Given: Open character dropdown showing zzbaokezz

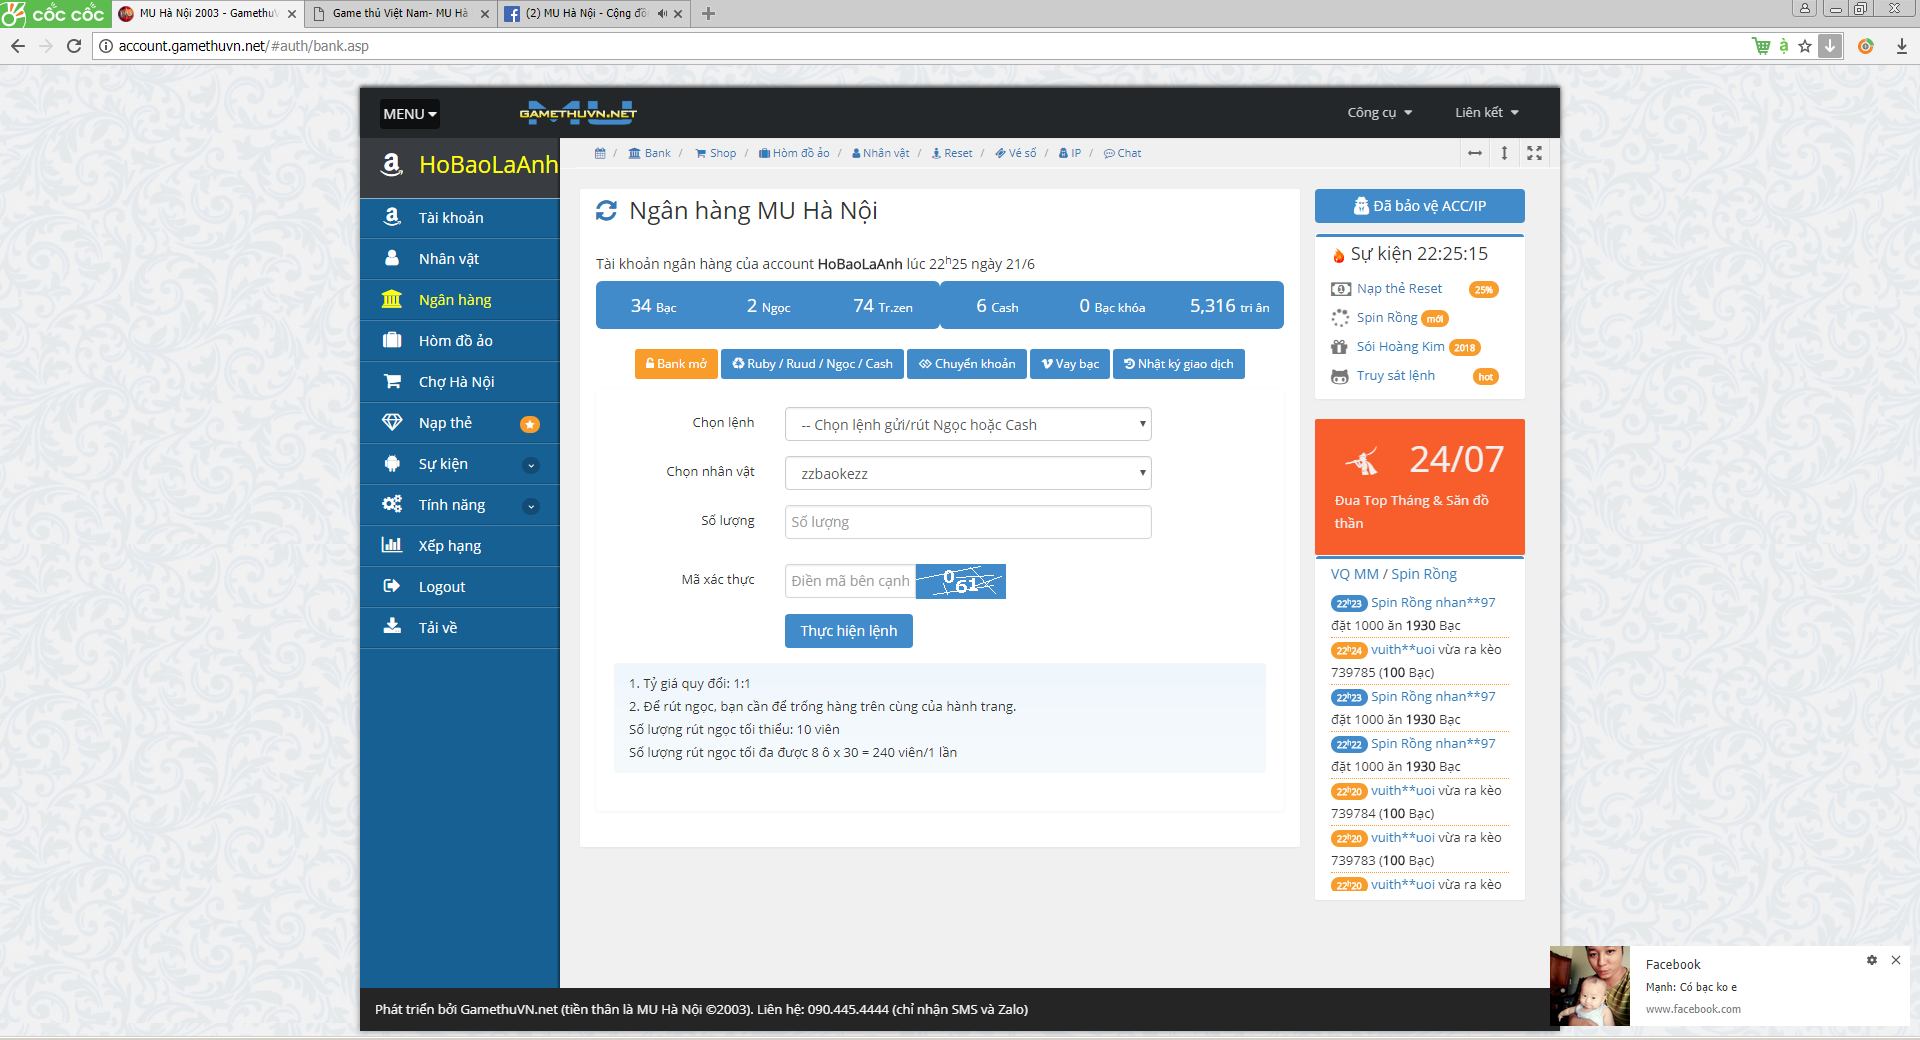Looking at the screenshot, I should (x=968, y=473).
